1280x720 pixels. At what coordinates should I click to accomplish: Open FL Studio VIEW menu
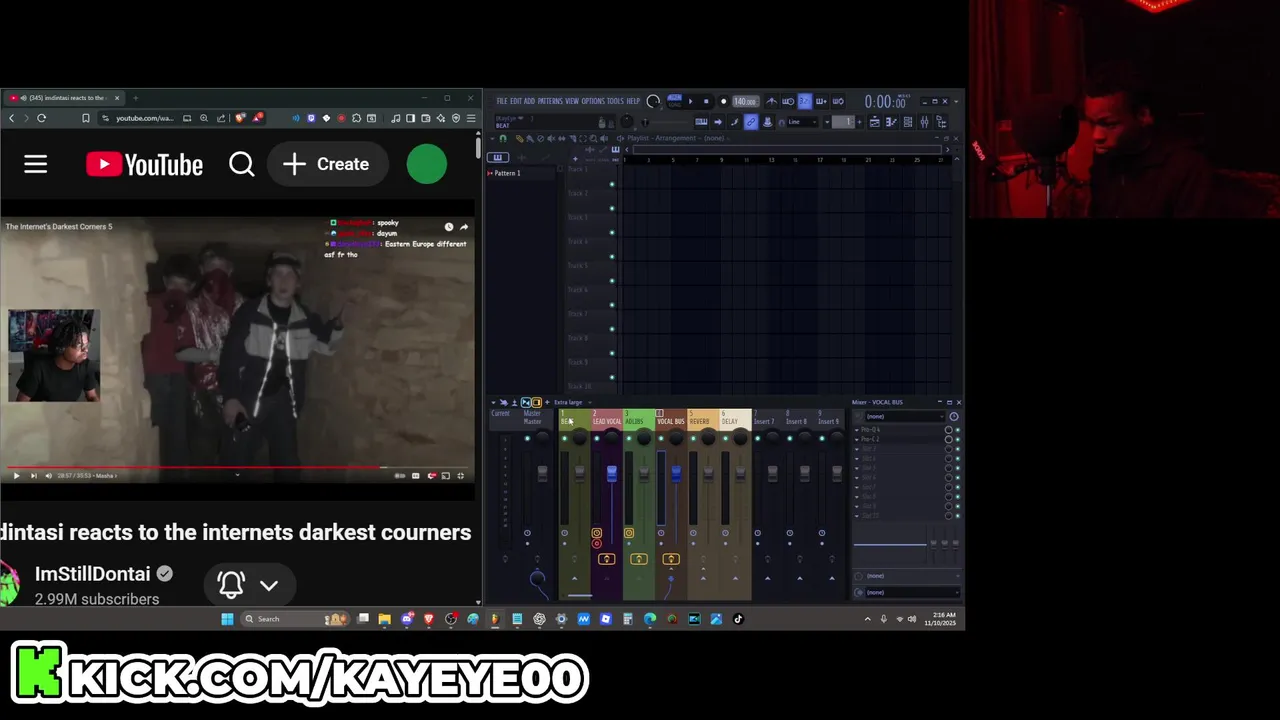[572, 101]
